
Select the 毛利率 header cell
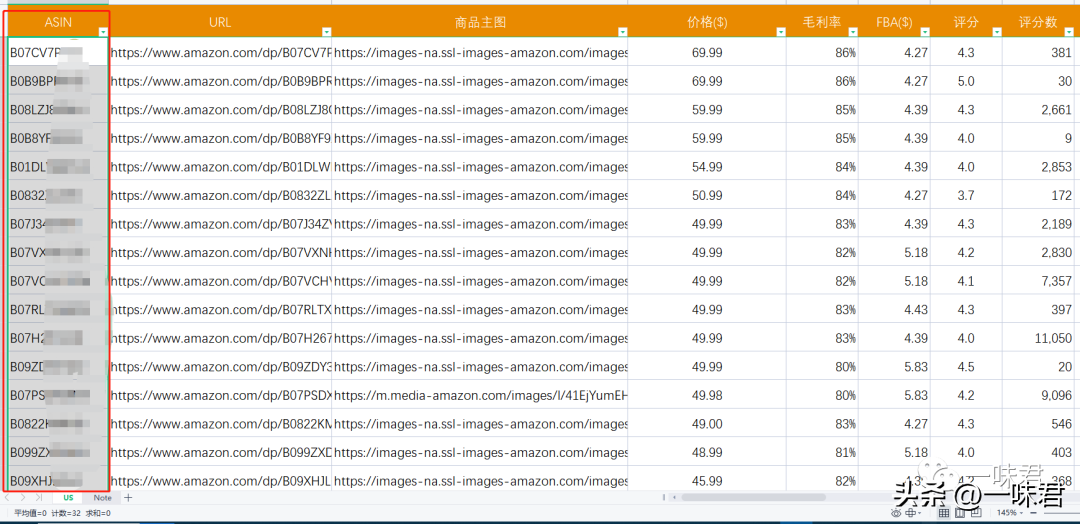click(822, 22)
